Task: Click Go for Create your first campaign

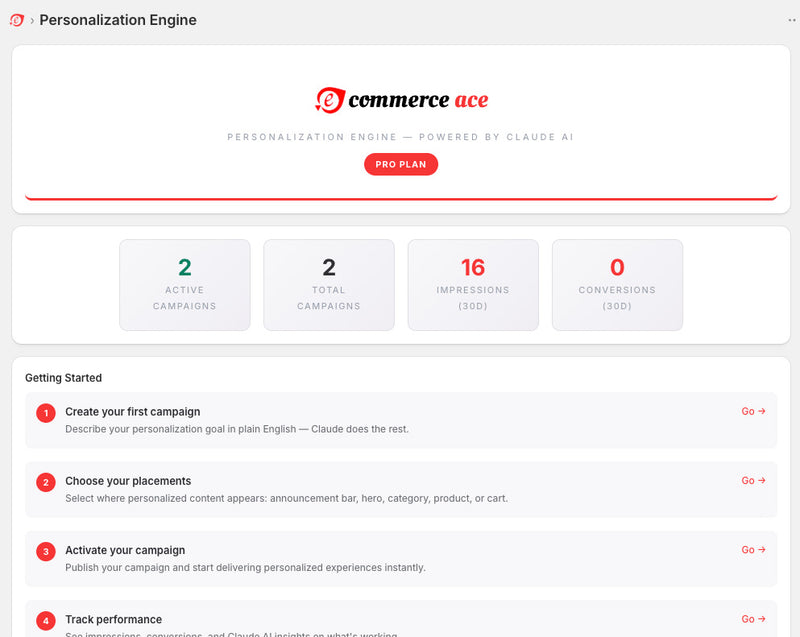Action: pos(754,411)
